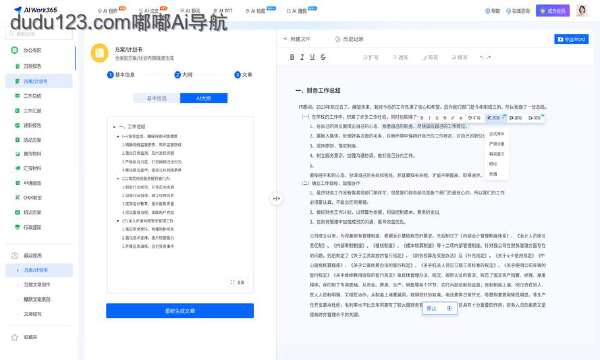
Task: Click the blue generate article button
Action: coord(180,311)
